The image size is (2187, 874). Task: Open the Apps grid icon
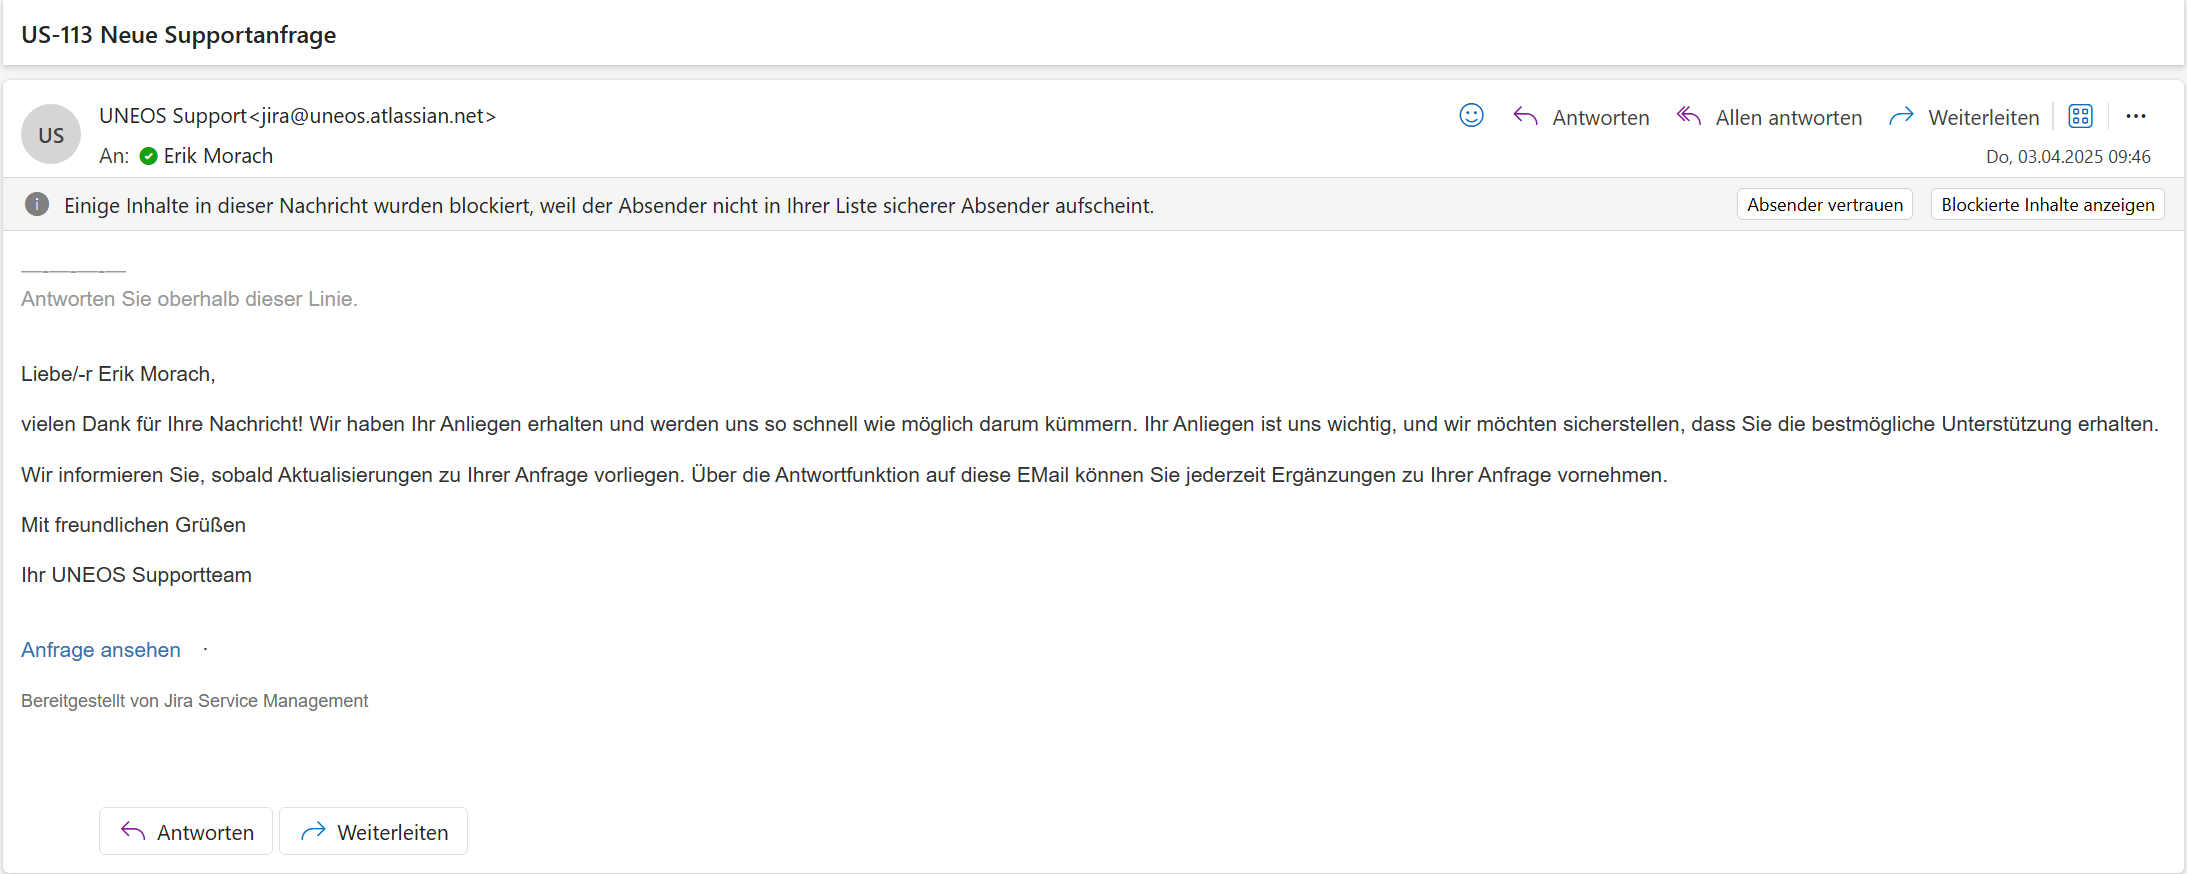pyautogui.click(x=2080, y=116)
